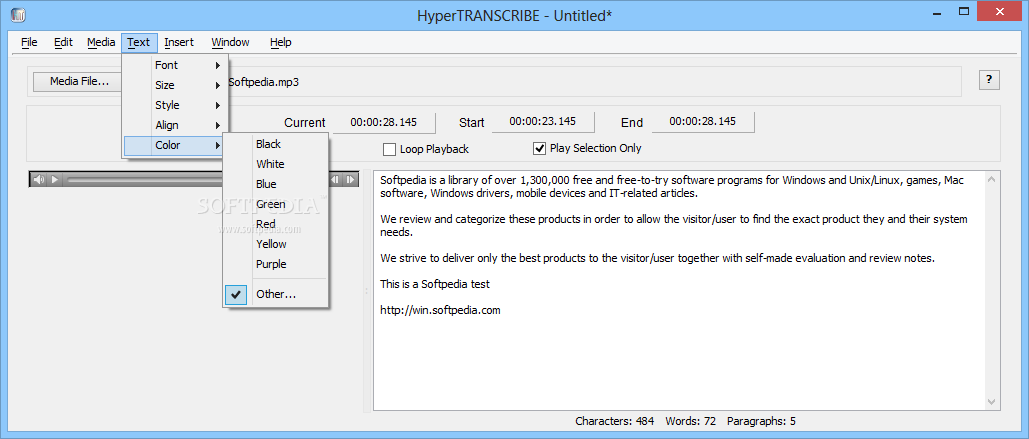This screenshot has width=1029, height=439.
Task: Open the Align submenu
Action: click(x=176, y=125)
